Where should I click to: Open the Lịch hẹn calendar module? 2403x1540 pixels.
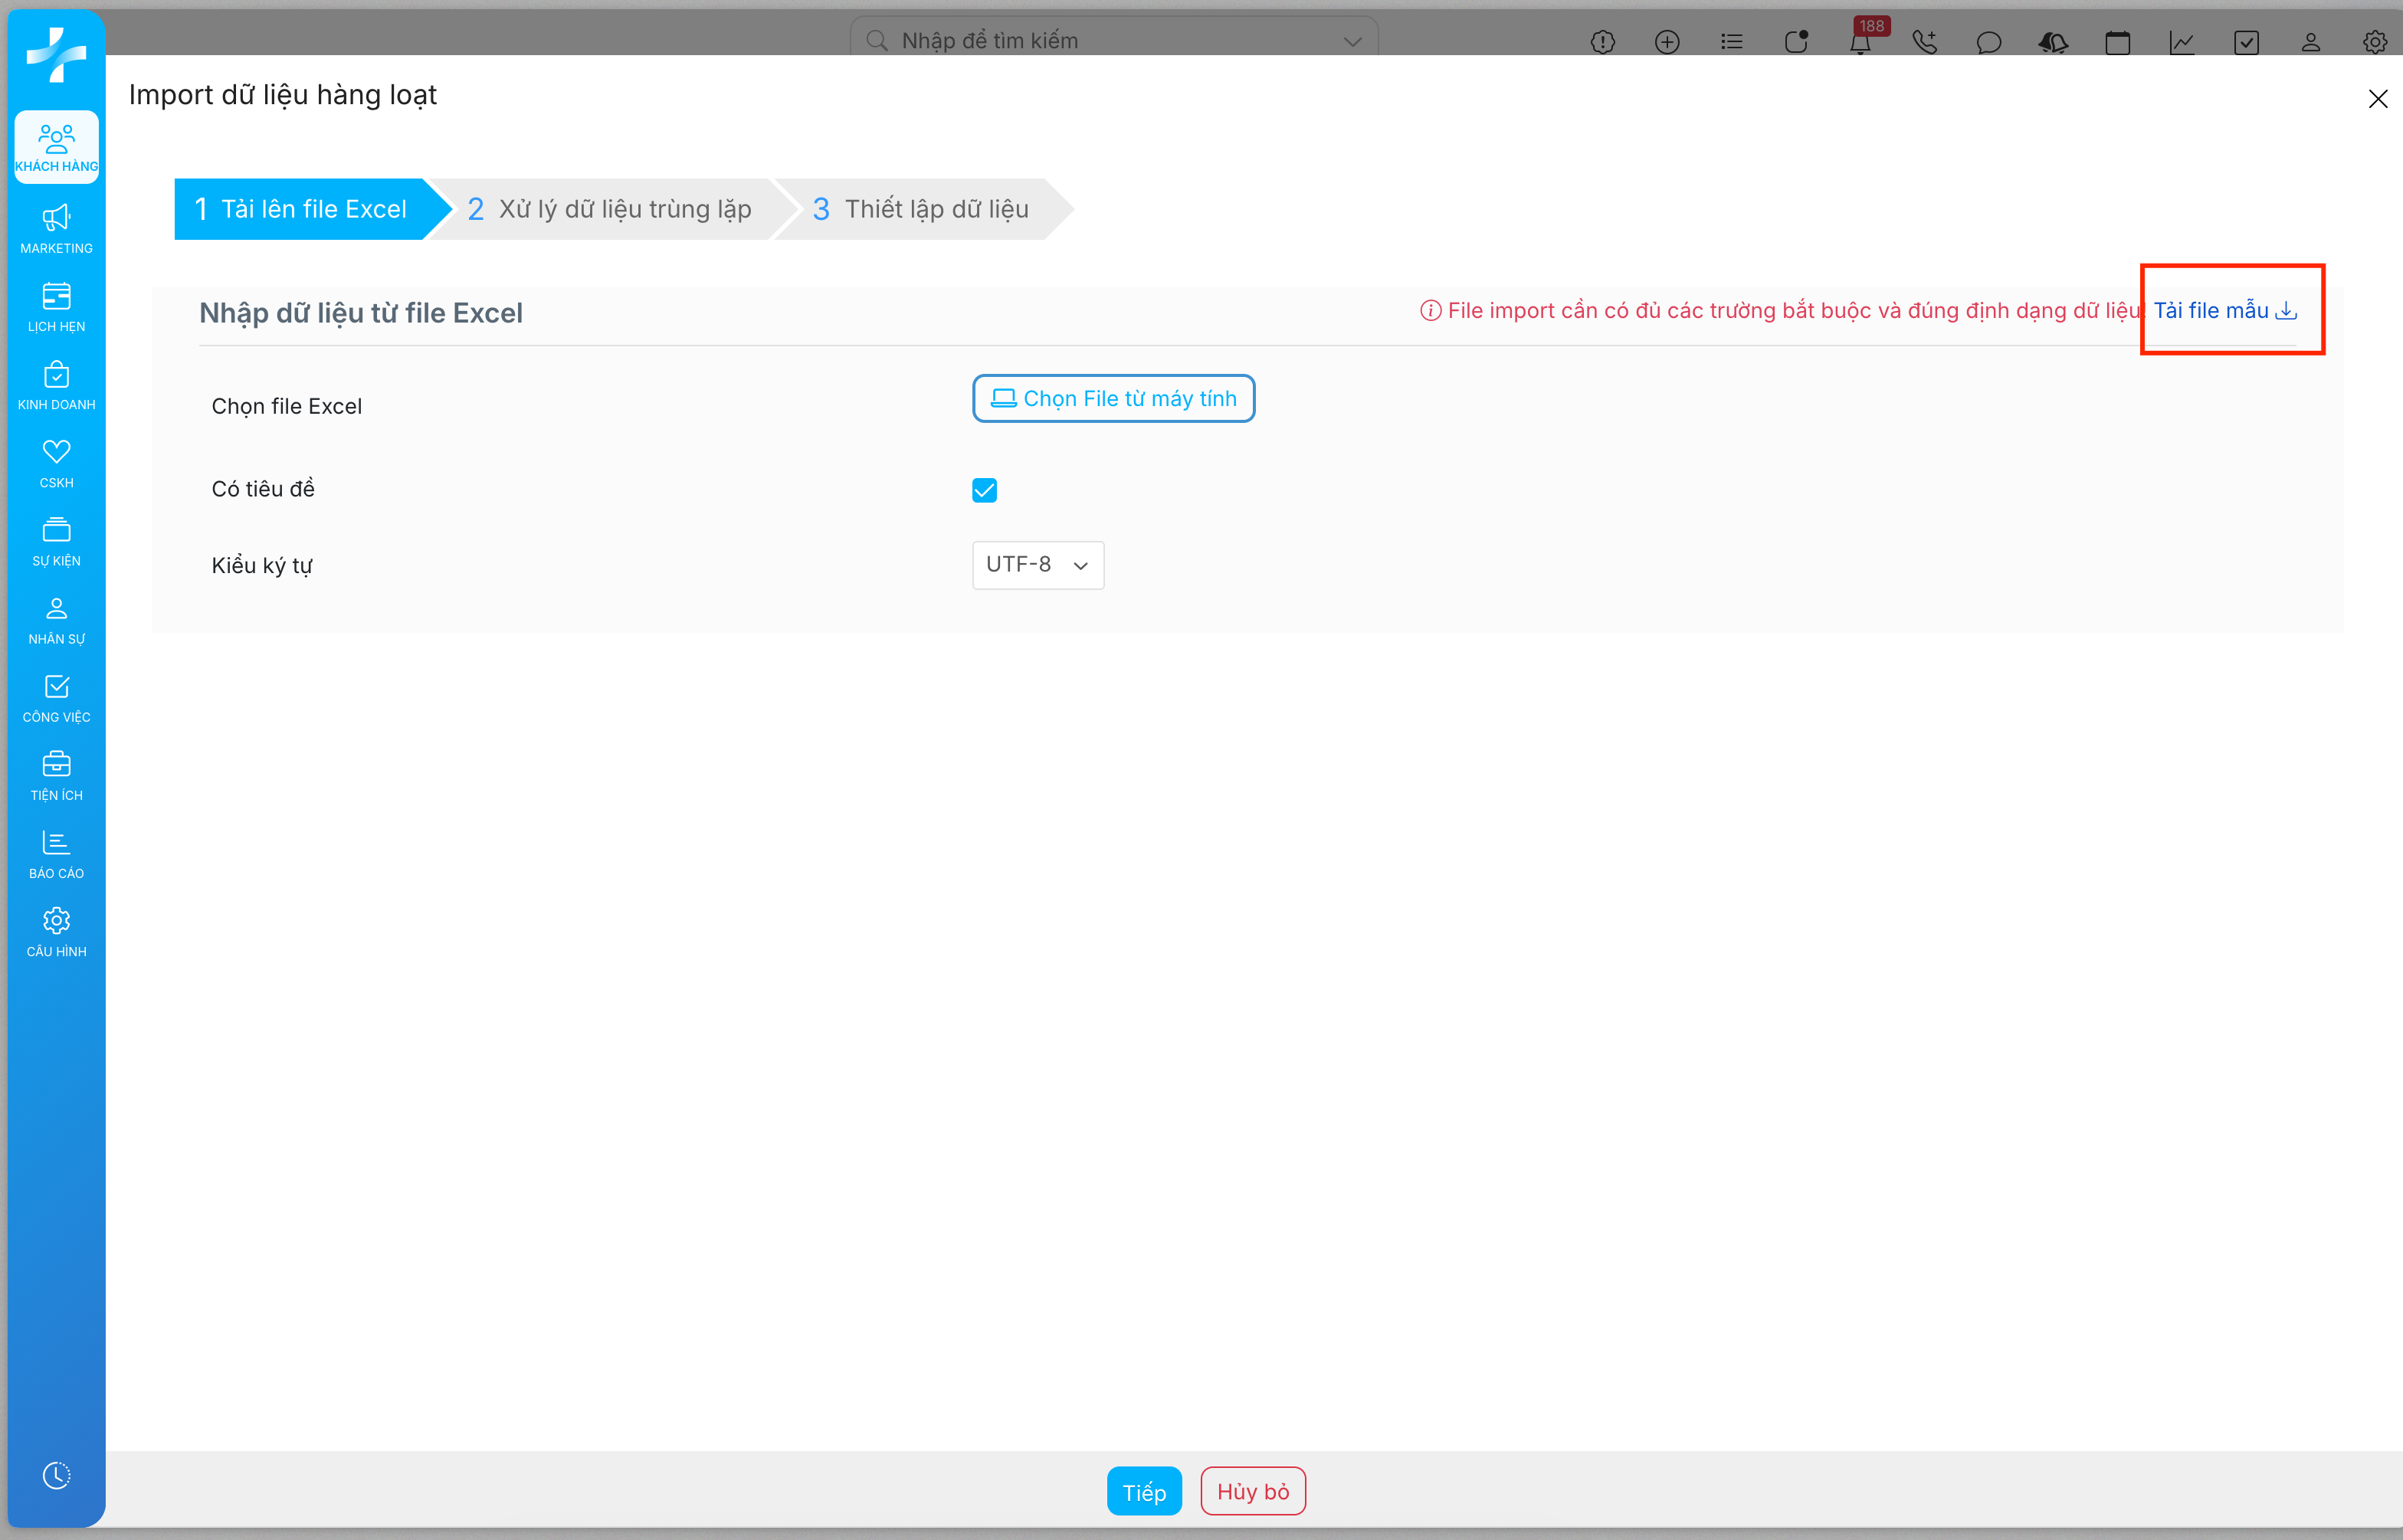[x=56, y=307]
